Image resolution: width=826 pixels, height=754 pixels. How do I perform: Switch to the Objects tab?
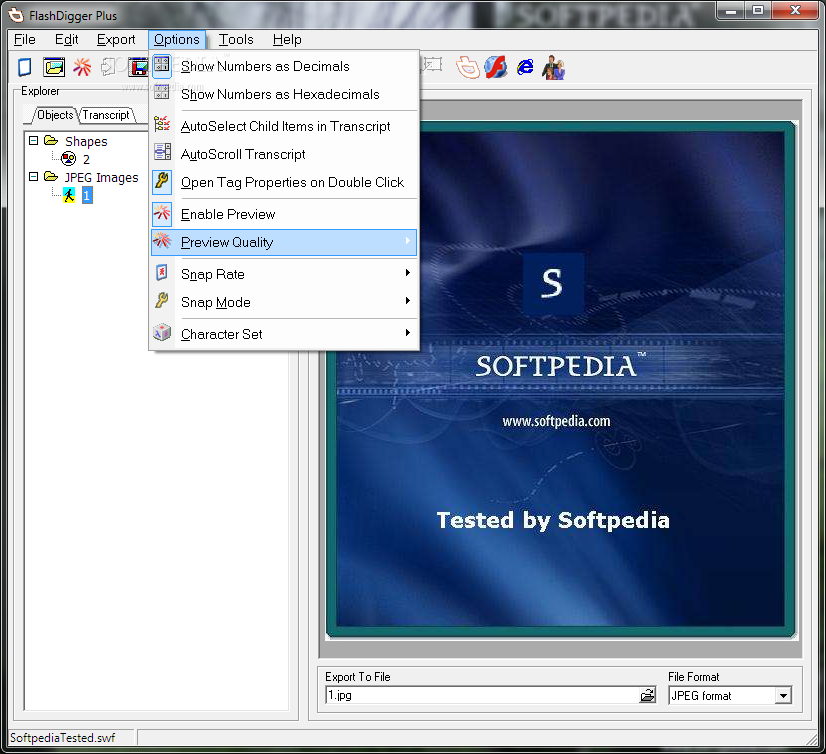(55, 115)
